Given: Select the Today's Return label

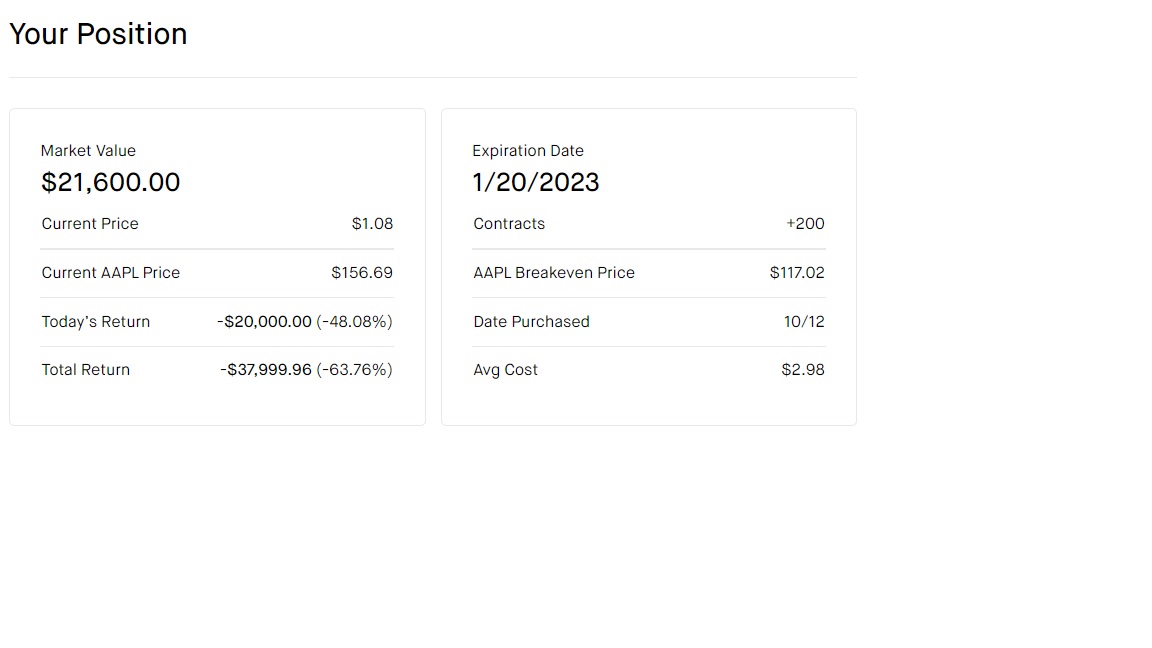Looking at the screenshot, I should (96, 322).
